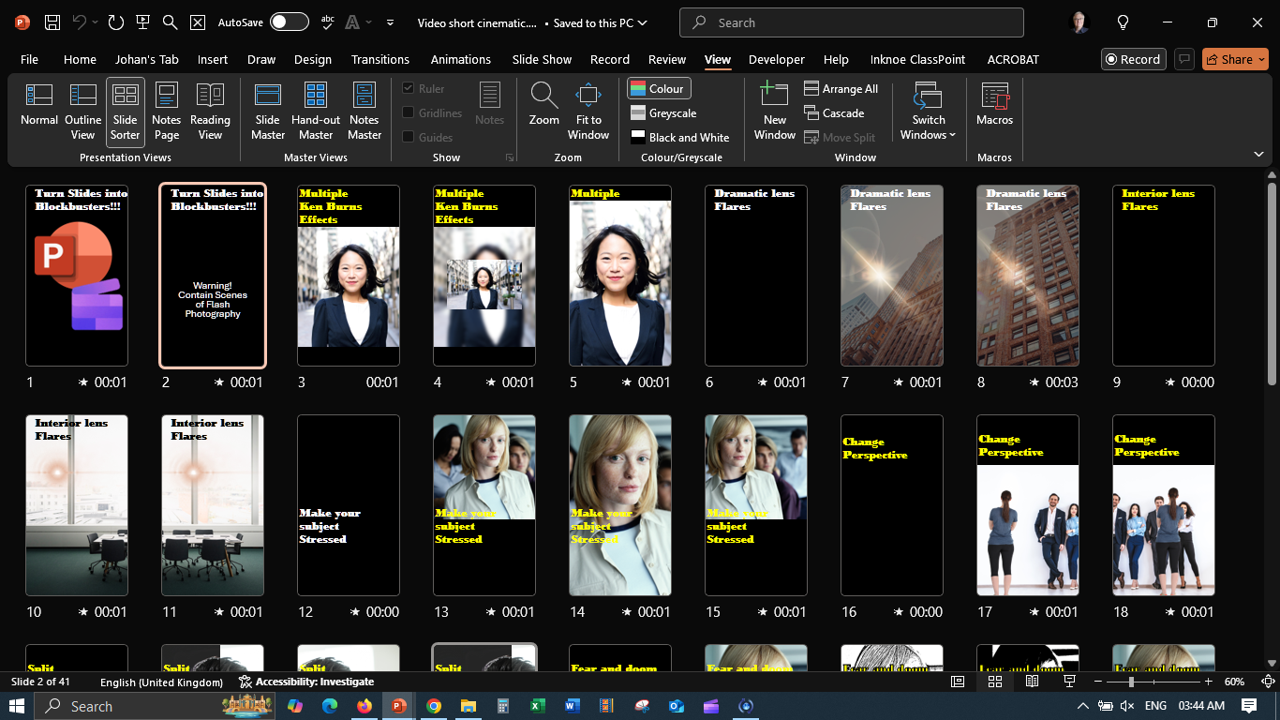Open the File menu
1280x720 pixels.
29,59
